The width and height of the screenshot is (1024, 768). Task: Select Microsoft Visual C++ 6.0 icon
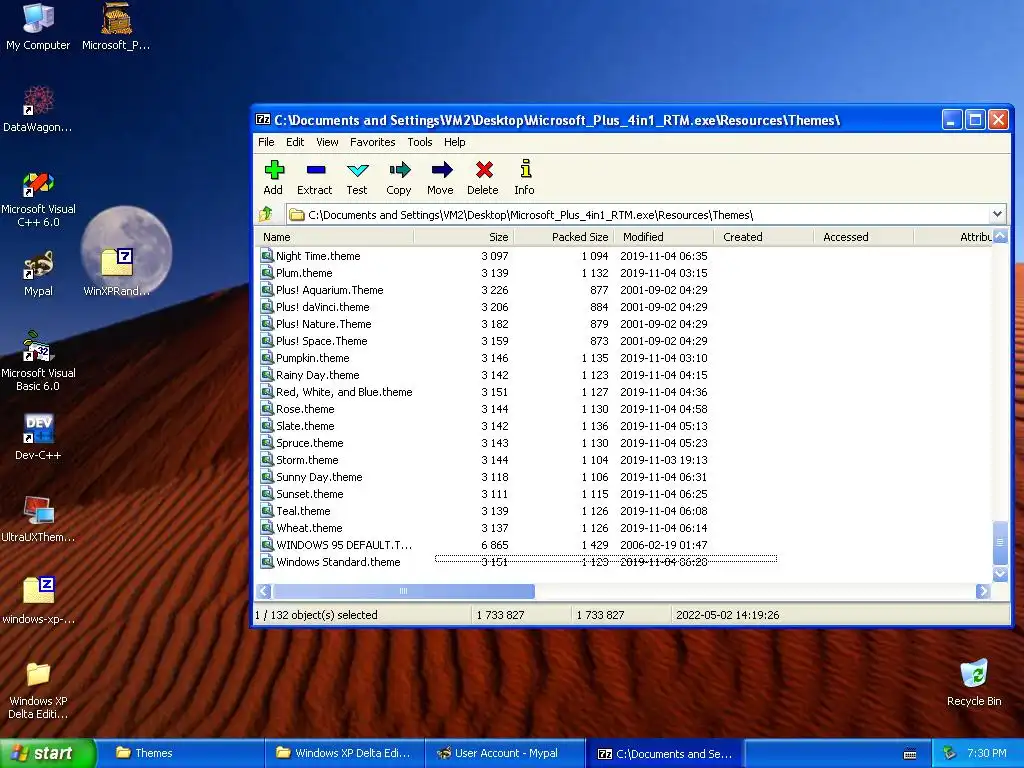(38, 199)
